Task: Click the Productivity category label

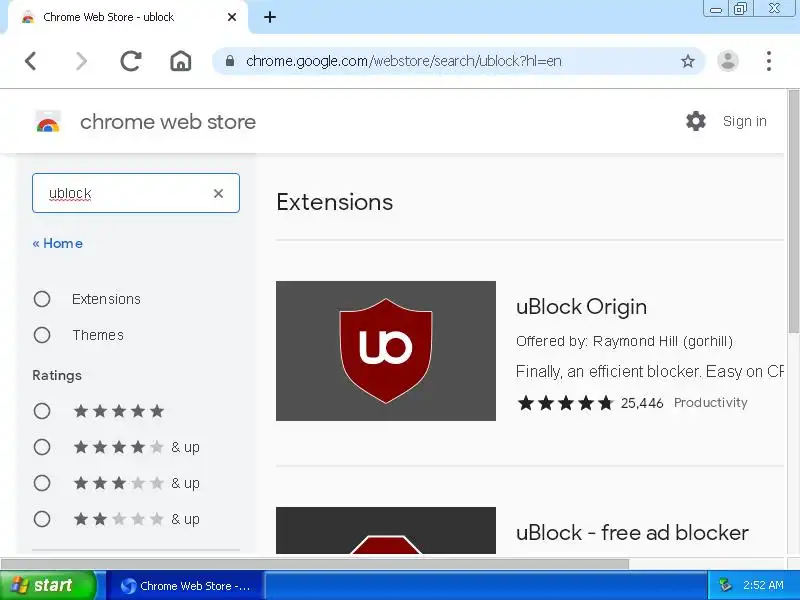Action: (710, 403)
